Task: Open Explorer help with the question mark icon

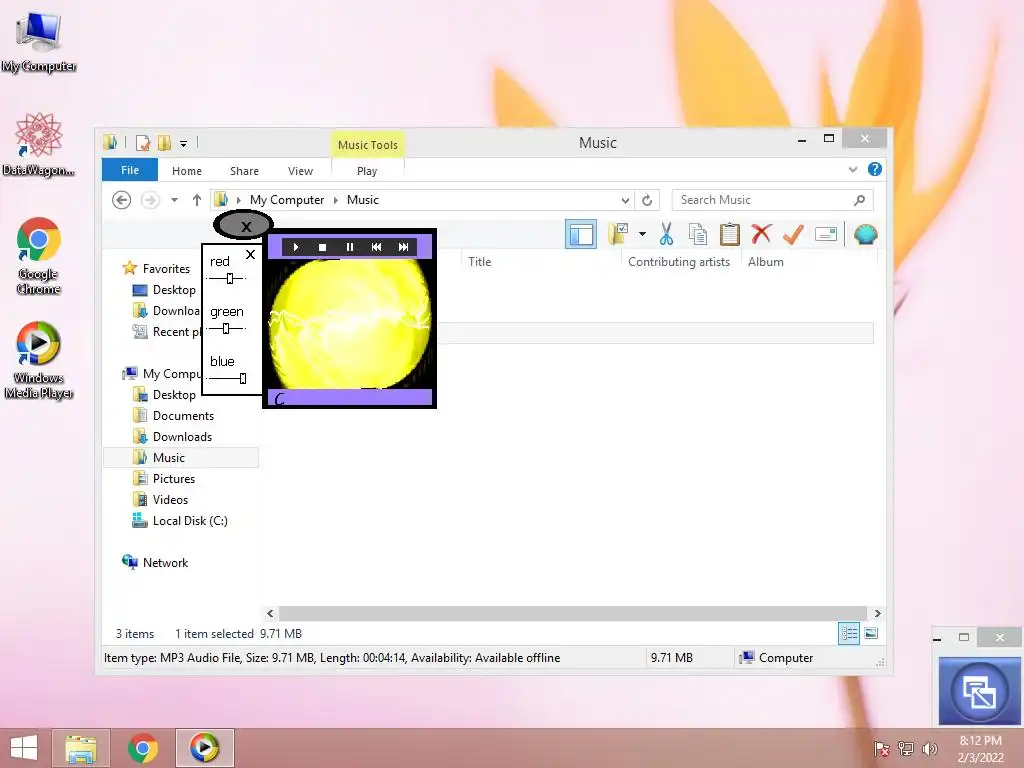Action: 874,169
